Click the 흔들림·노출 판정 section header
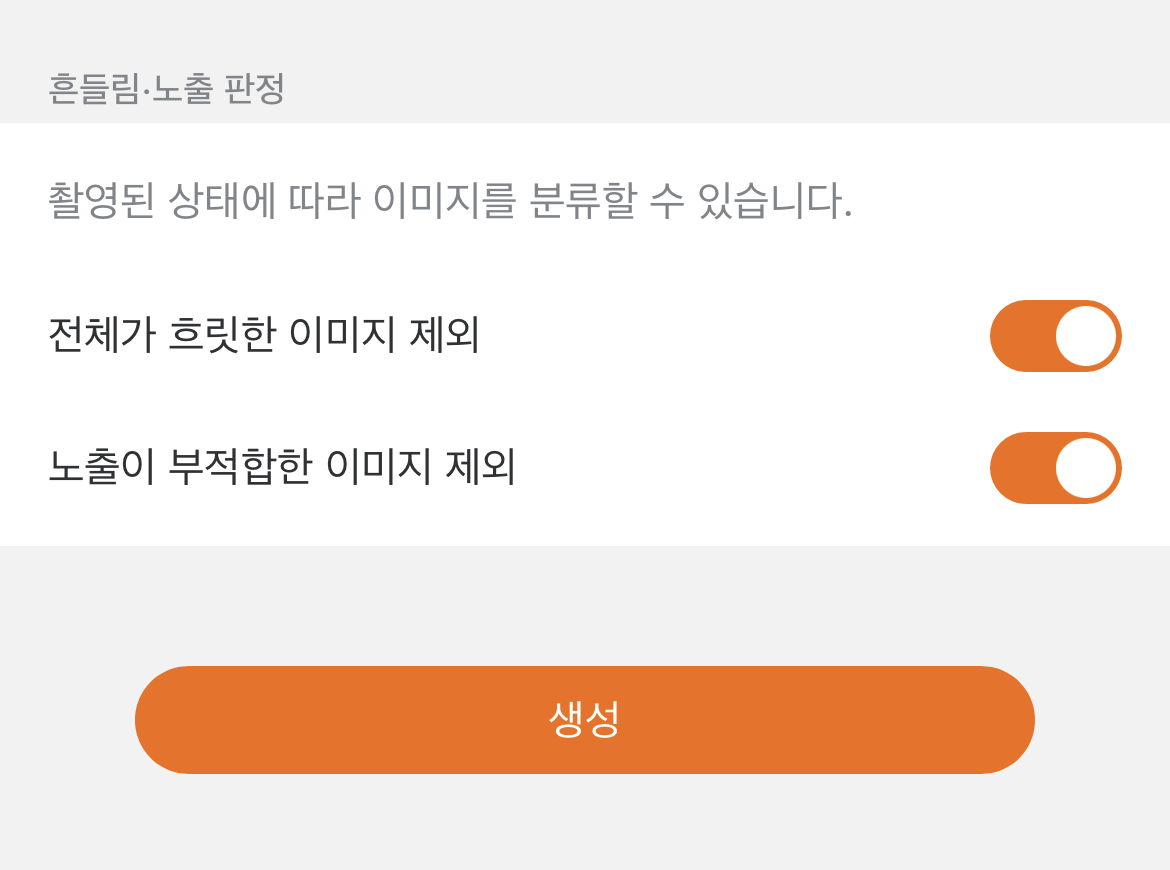The image size is (1170, 870). point(167,89)
